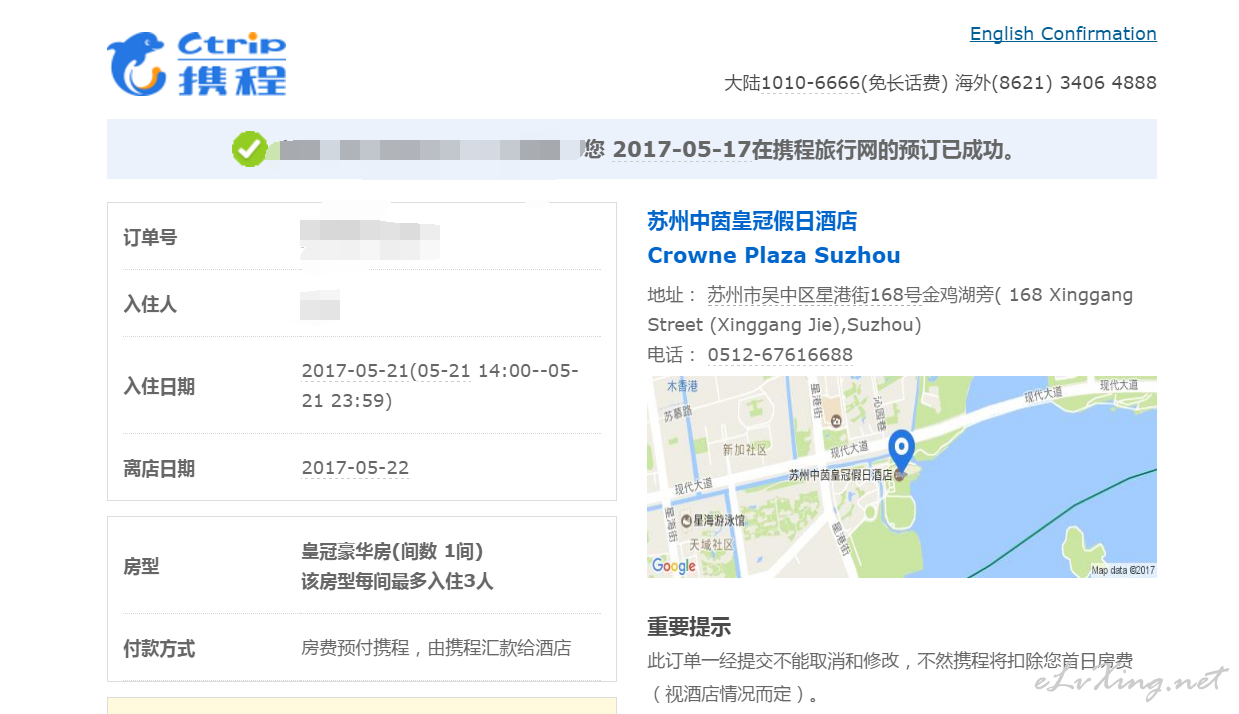The height and width of the screenshot is (714, 1239).
Task: Click the hotel name label on map
Action: tap(840, 476)
